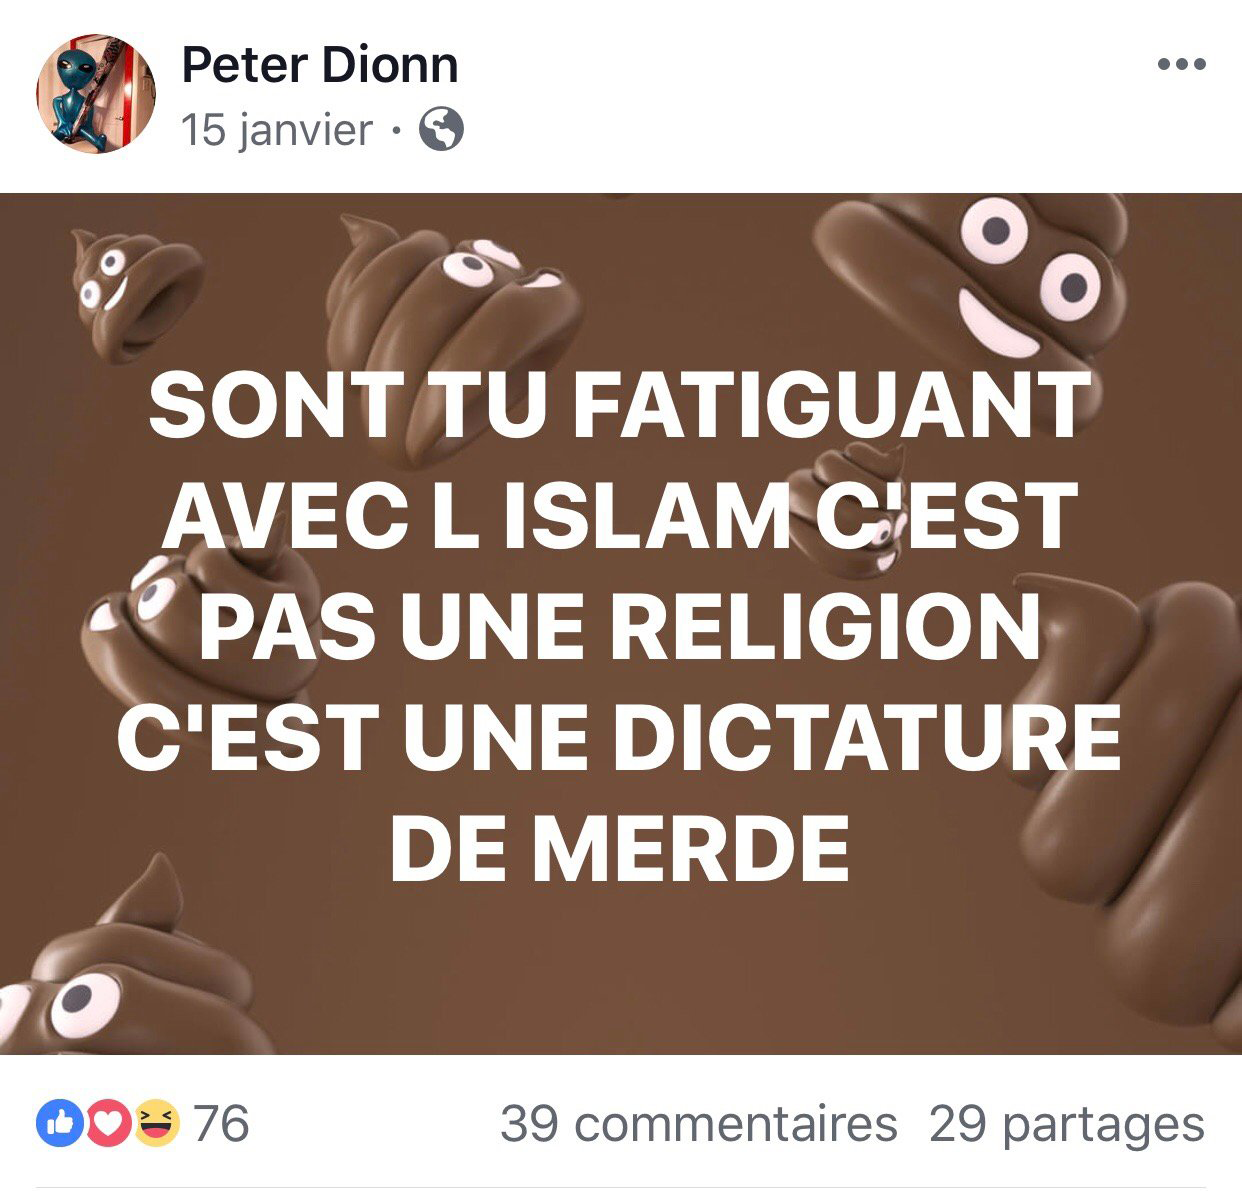The height and width of the screenshot is (1191, 1242).
Task: Open the 15 janvier post timestamp
Action: [x=277, y=130]
